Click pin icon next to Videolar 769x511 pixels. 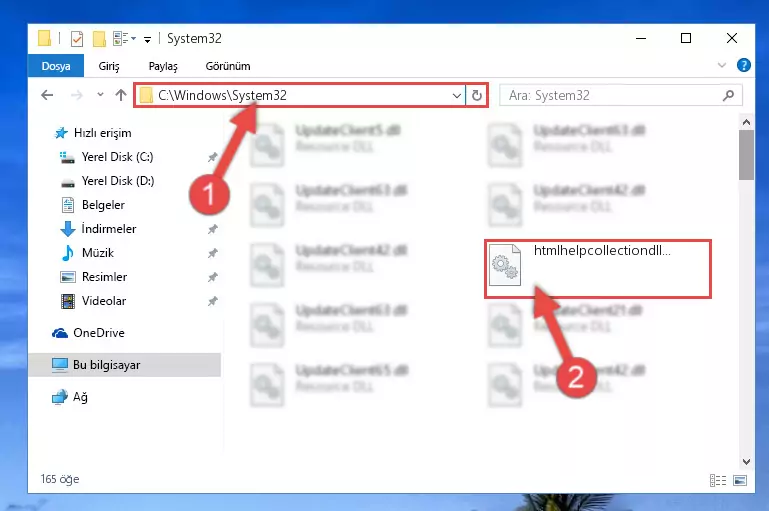212,301
